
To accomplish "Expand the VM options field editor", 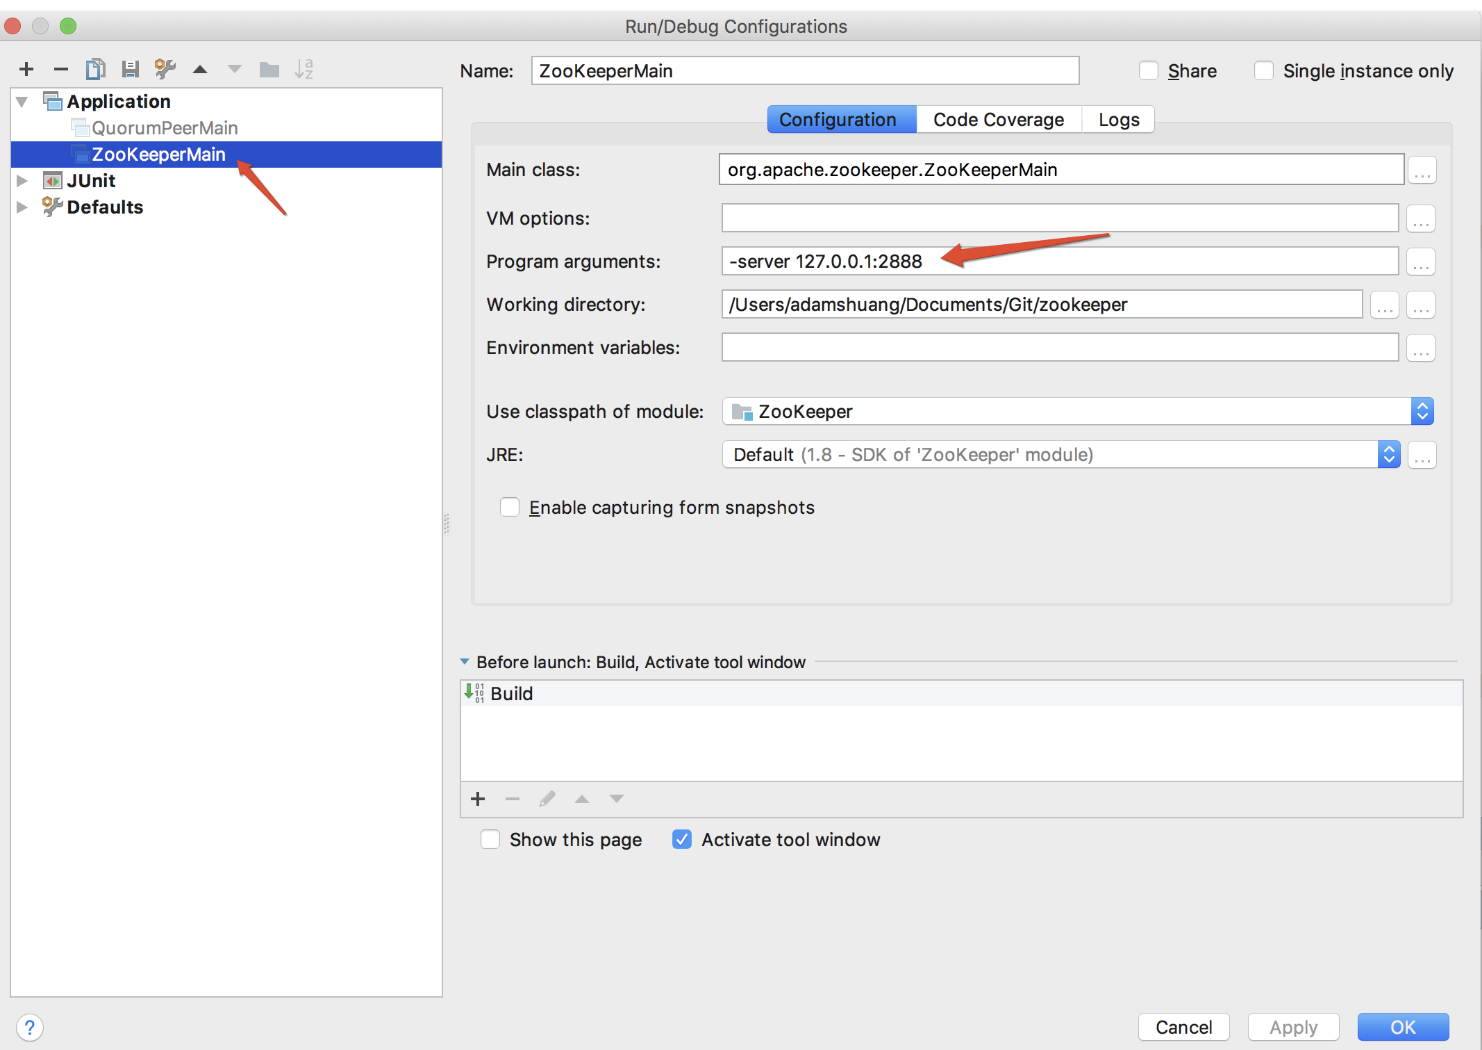I will 1421,219.
